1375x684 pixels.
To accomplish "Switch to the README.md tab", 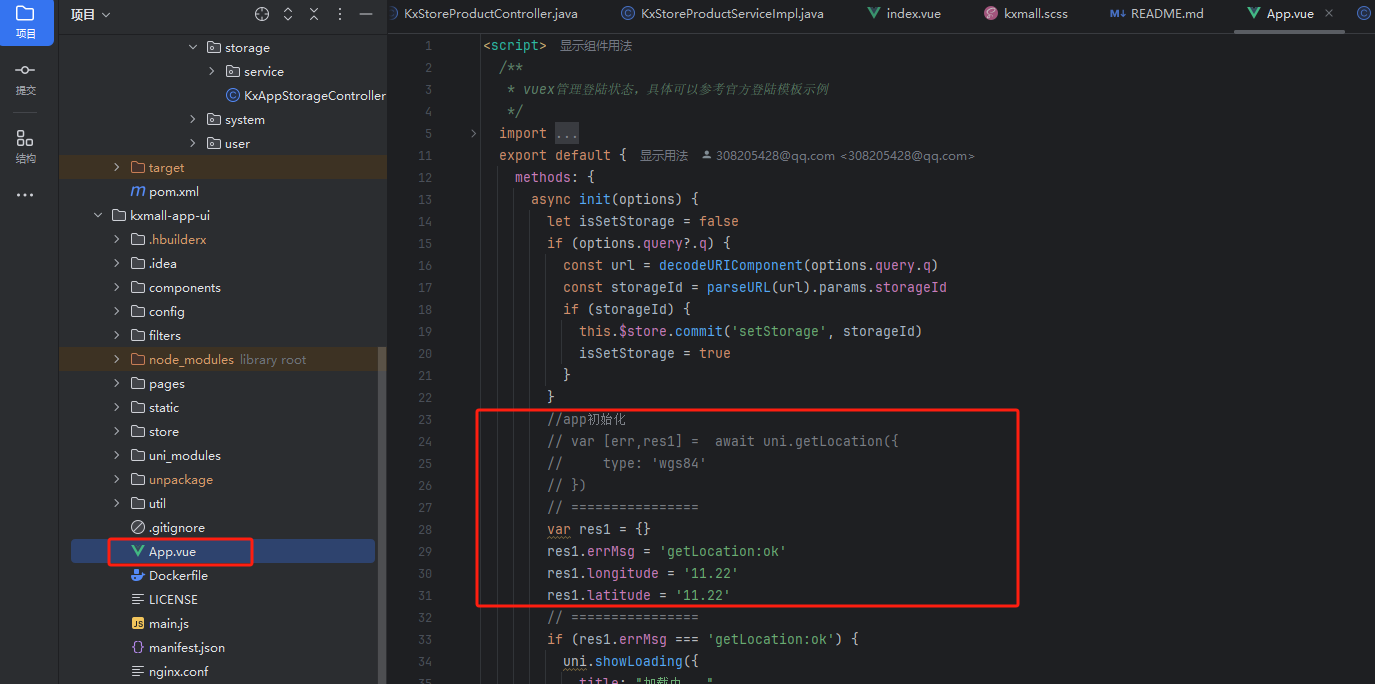I will [x=1156, y=14].
